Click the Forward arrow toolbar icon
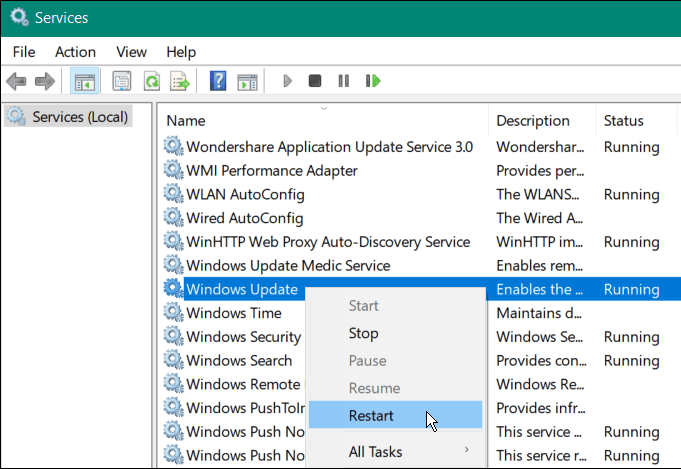Viewport: 681px width, 469px height. tap(45, 81)
